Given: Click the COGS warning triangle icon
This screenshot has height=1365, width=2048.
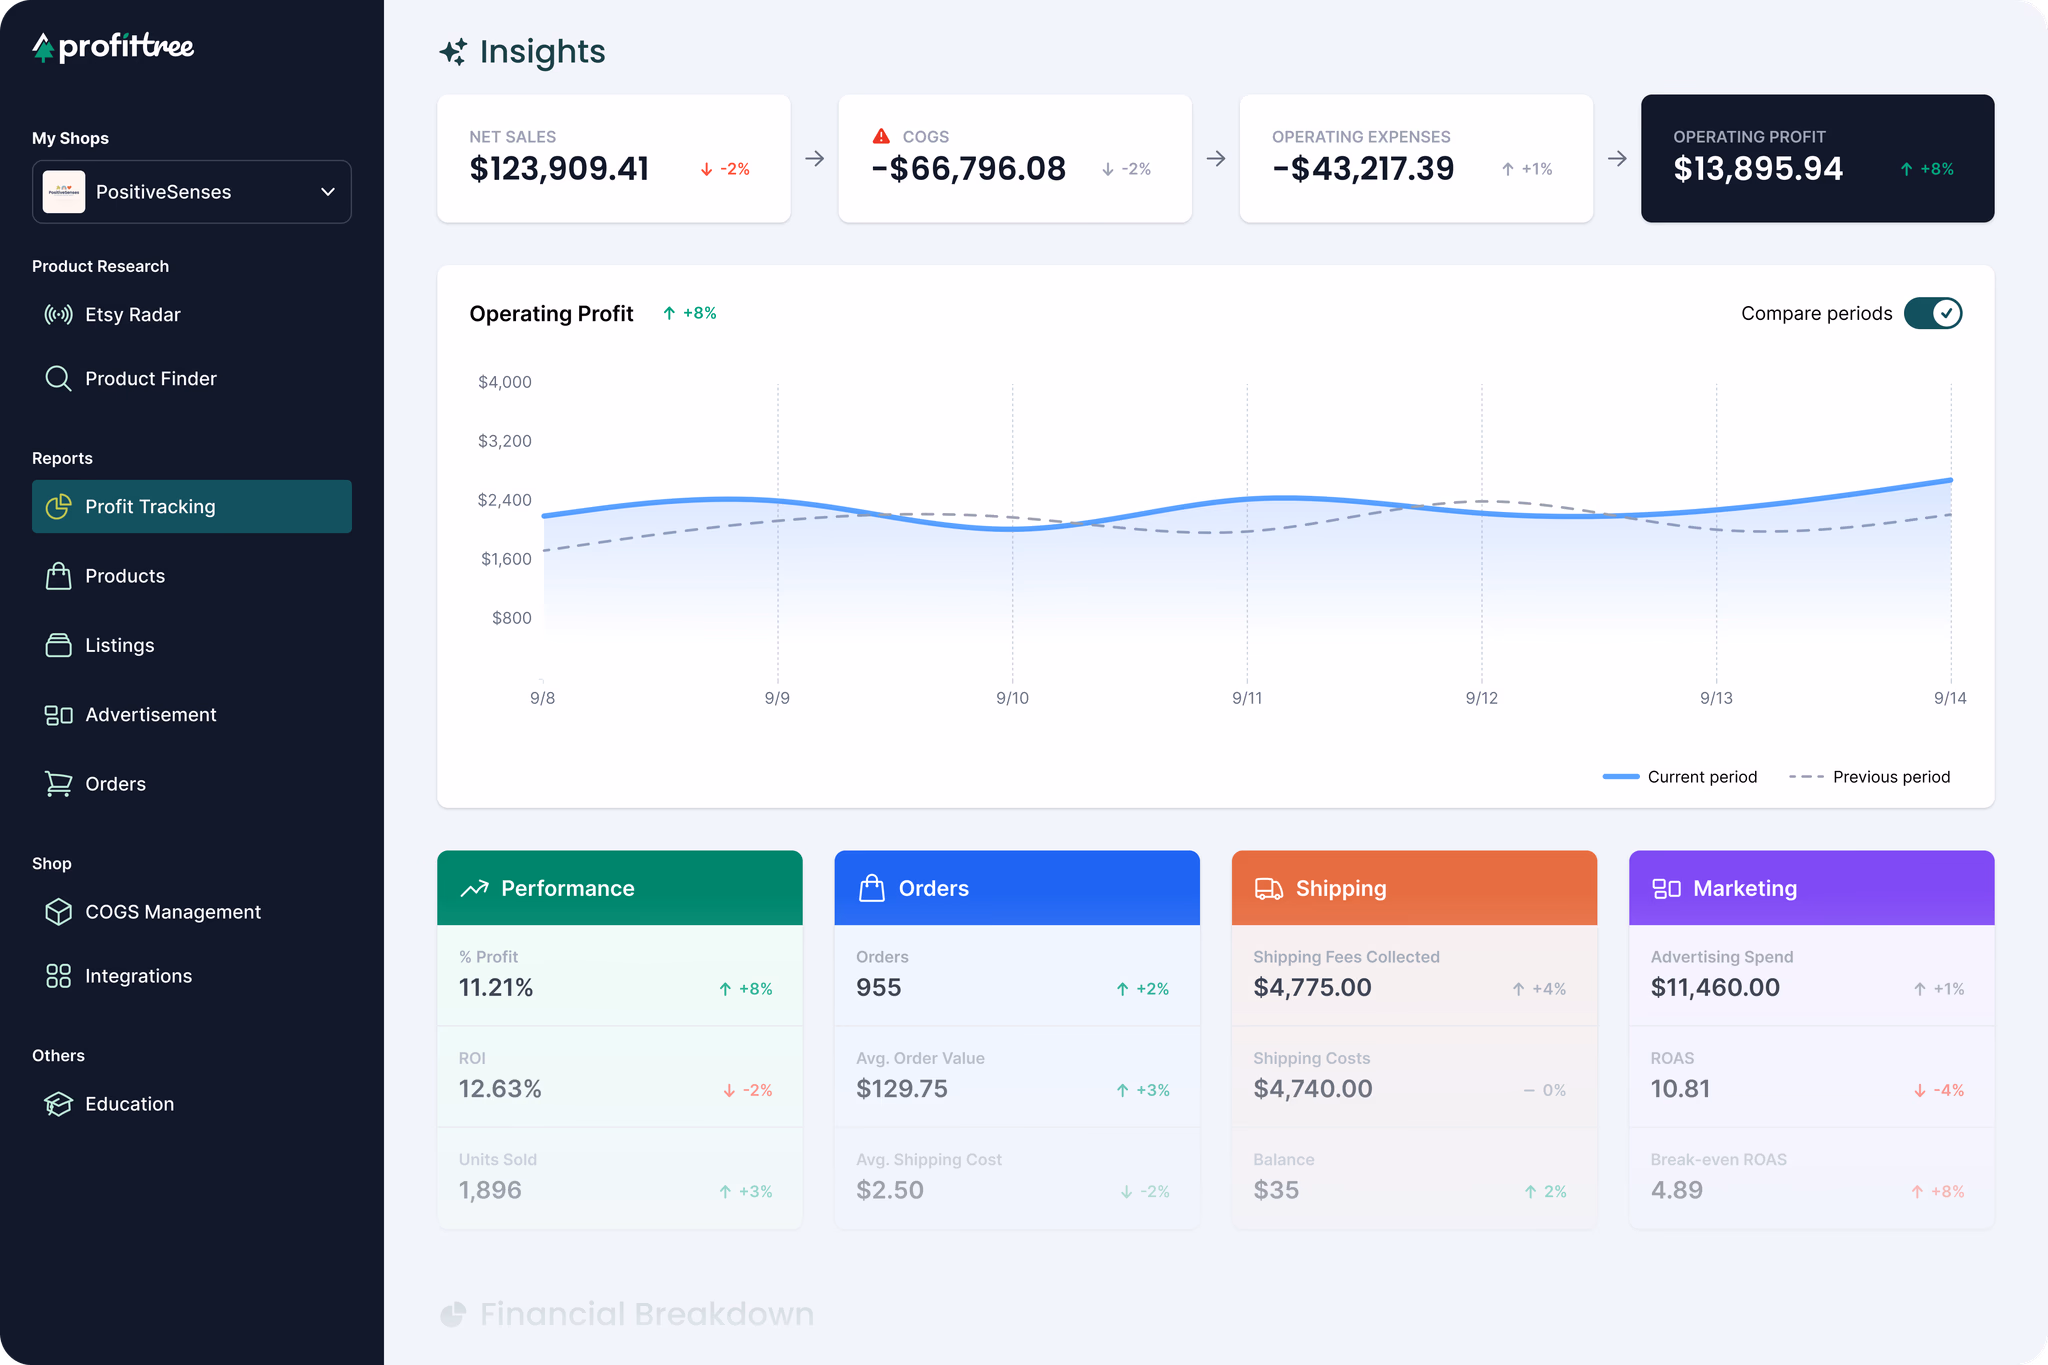Looking at the screenshot, I should point(880,134).
